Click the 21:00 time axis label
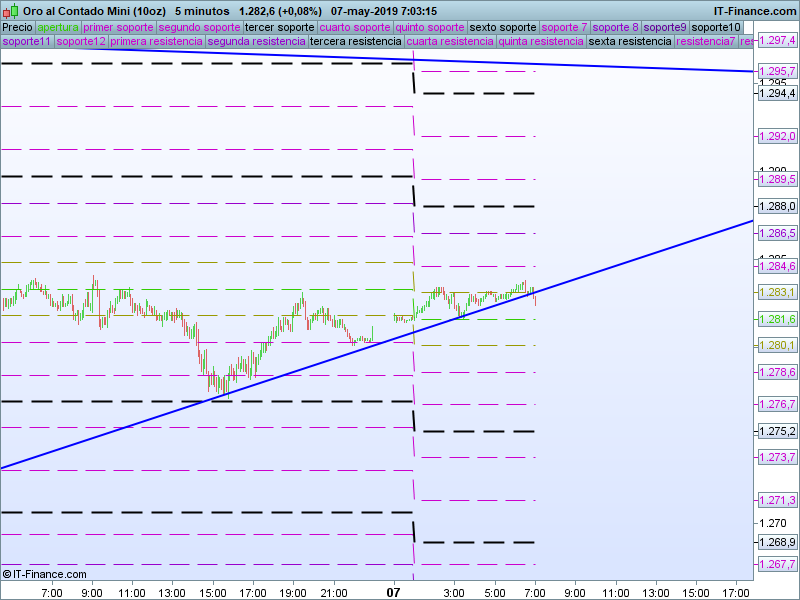 334,593
